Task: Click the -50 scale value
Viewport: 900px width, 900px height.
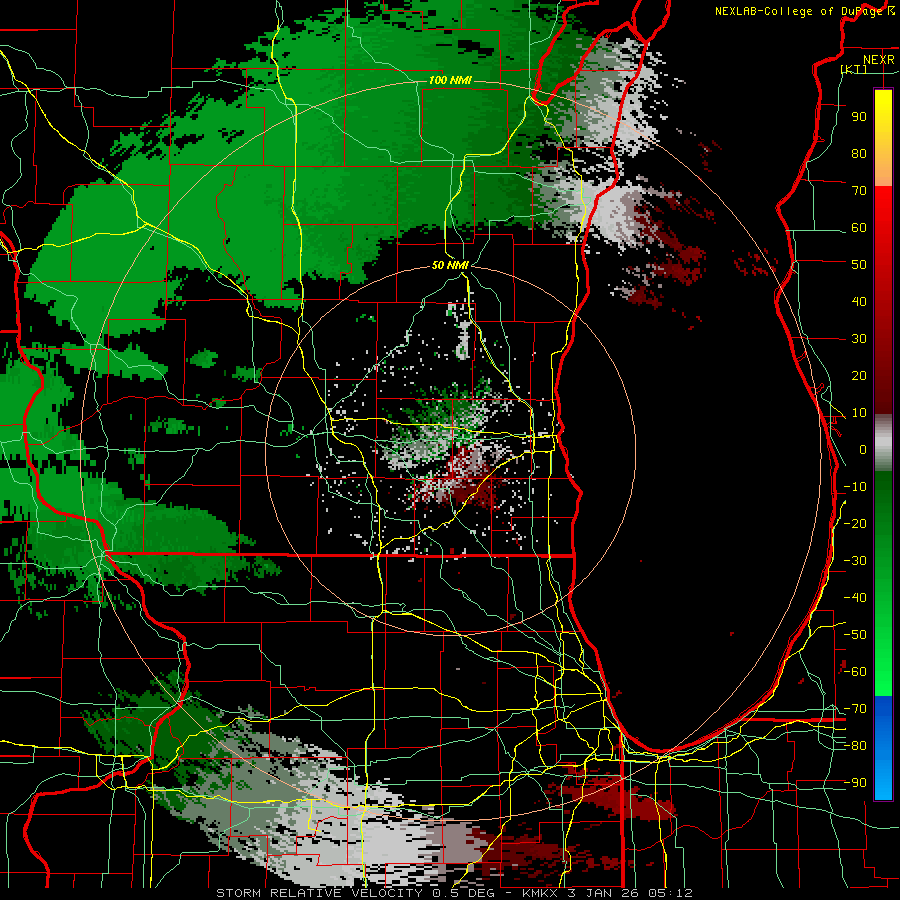Action: [855, 635]
